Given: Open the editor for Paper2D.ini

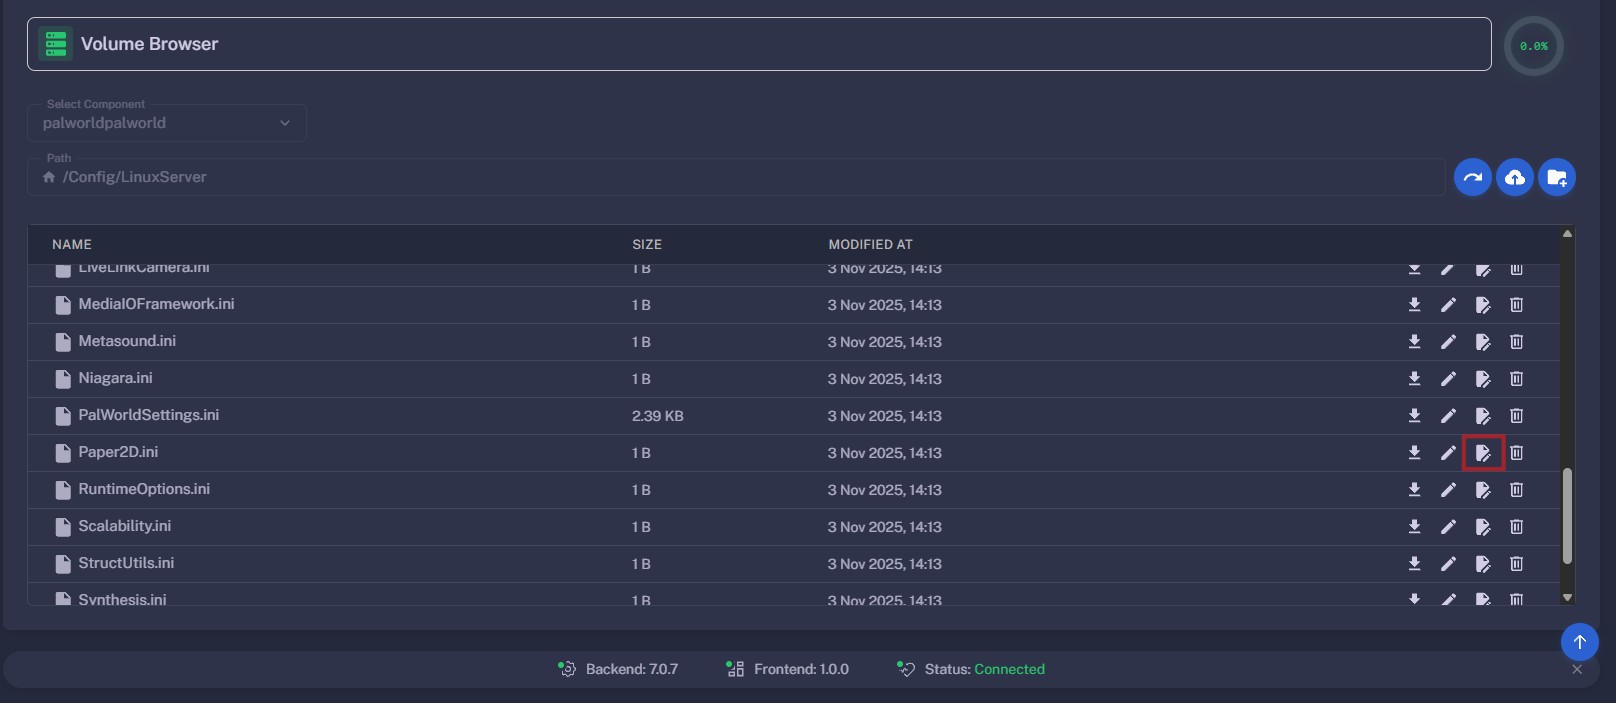Looking at the screenshot, I should pyautogui.click(x=1483, y=453).
